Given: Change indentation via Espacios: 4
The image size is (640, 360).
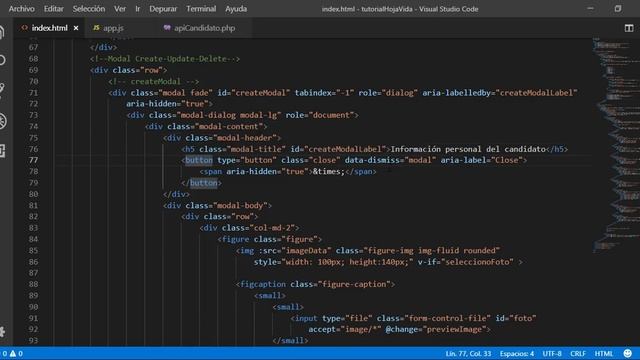Looking at the screenshot, I should (517, 353).
